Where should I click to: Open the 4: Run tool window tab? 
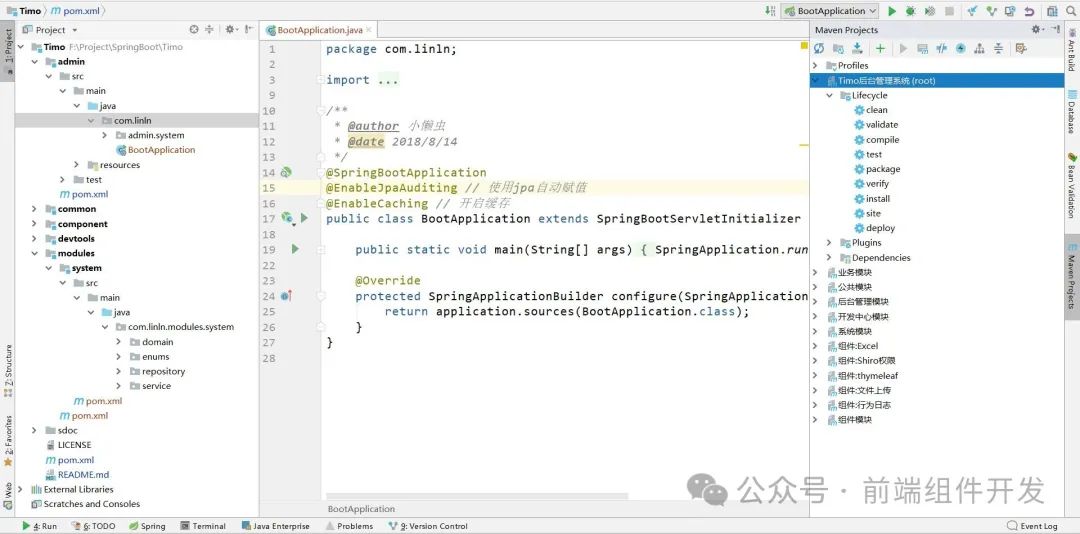pyautogui.click(x=39, y=526)
